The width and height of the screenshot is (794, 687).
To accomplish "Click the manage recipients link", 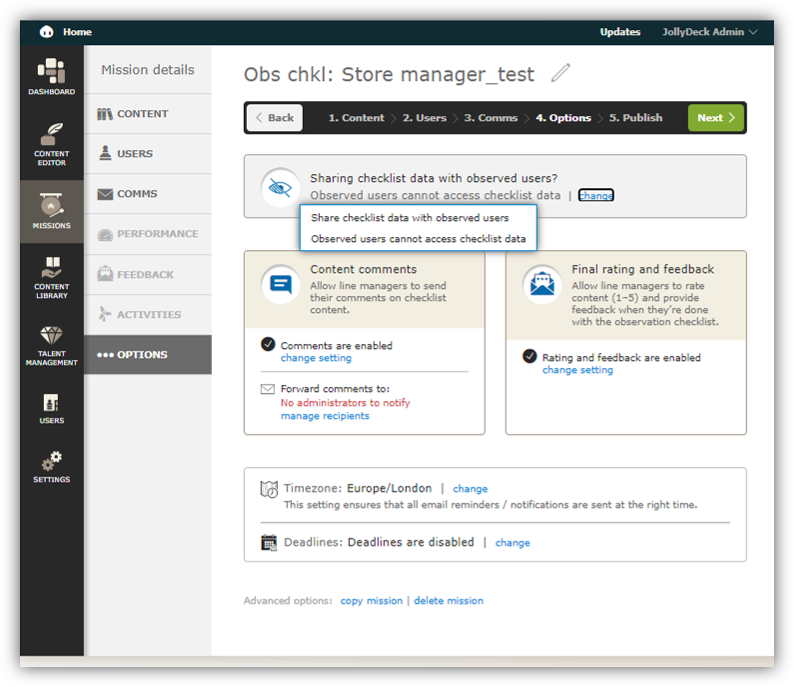I will 325,416.
